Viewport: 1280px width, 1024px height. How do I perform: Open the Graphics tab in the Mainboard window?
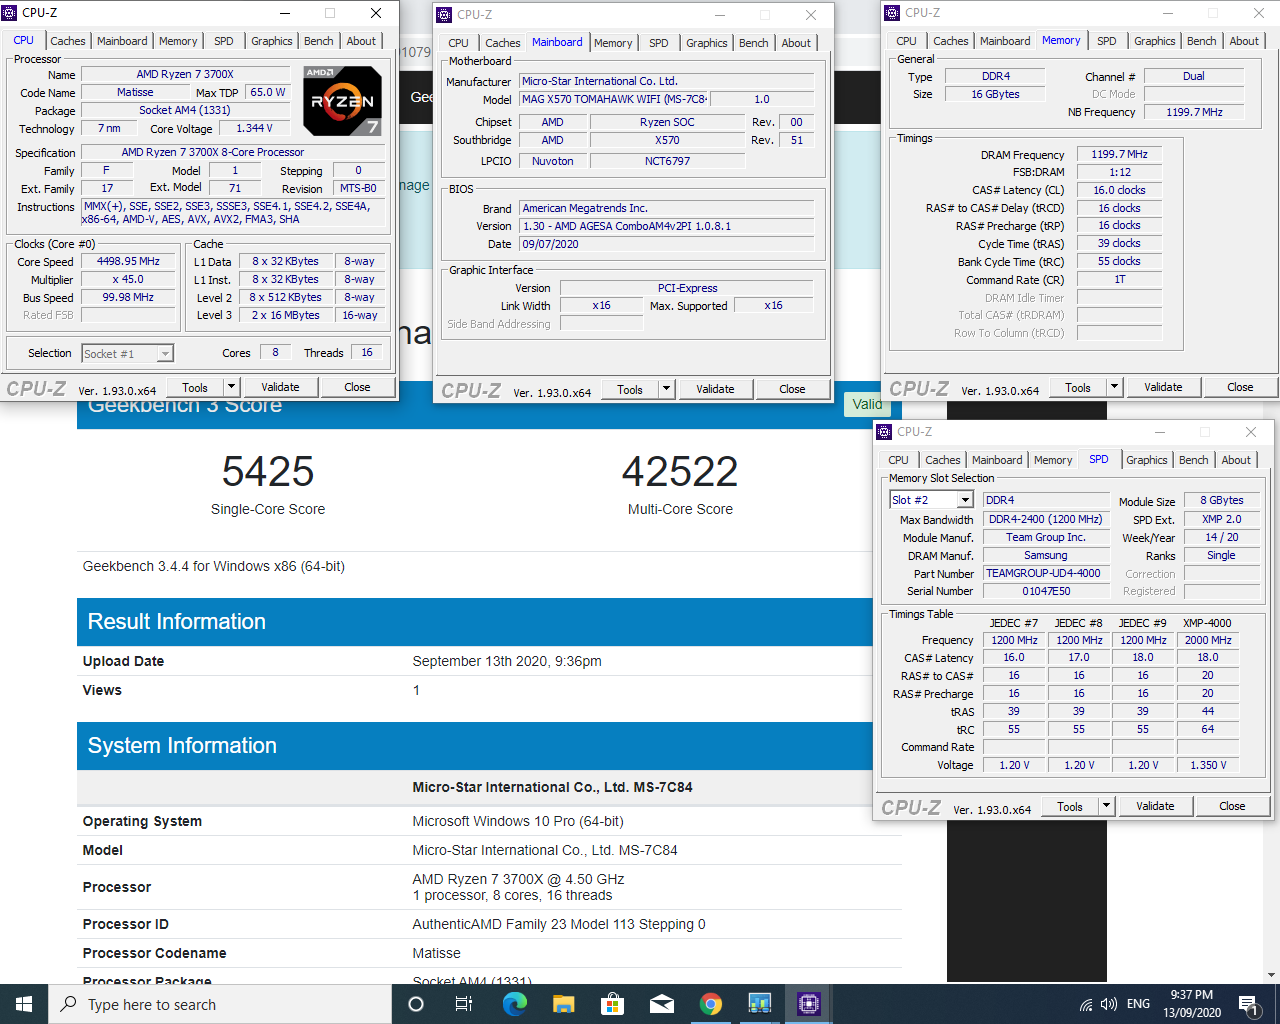tap(707, 43)
